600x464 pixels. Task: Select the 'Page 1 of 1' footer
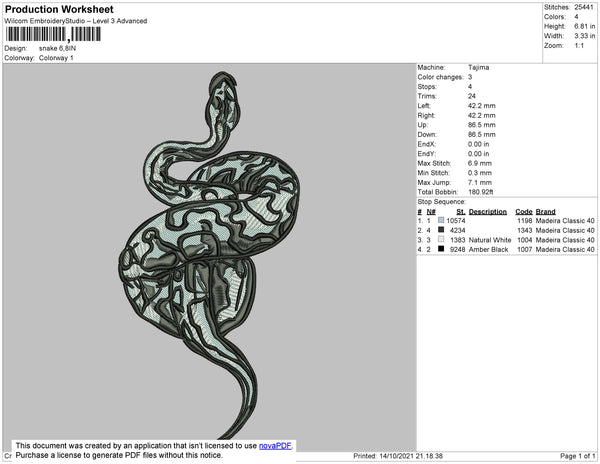click(577, 456)
